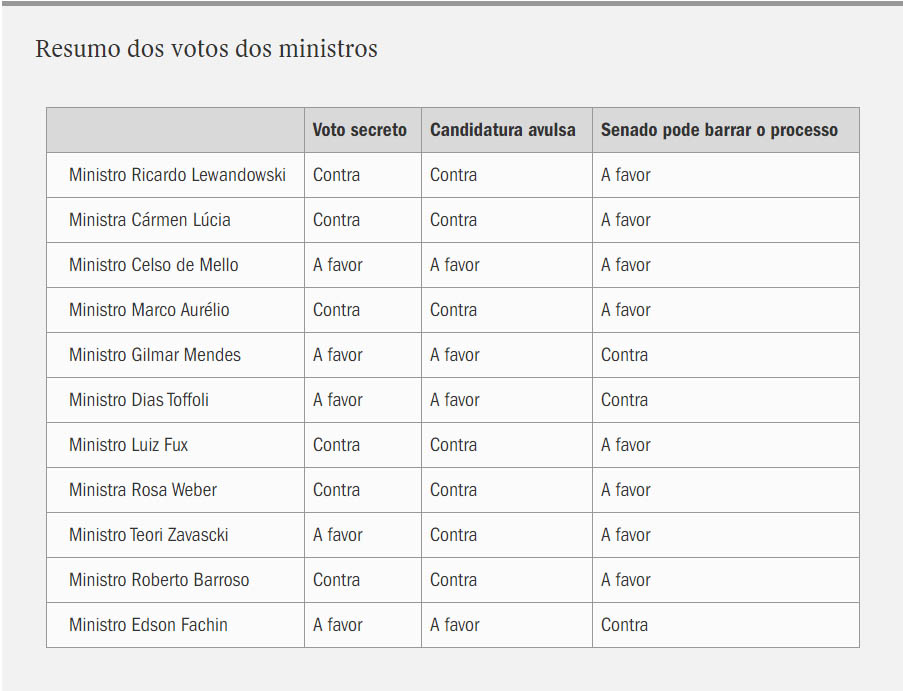The height and width of the screenshot is (691, 903).
Task: Select the Ministro Celso de Mello row name
Action: click(176, 265)
